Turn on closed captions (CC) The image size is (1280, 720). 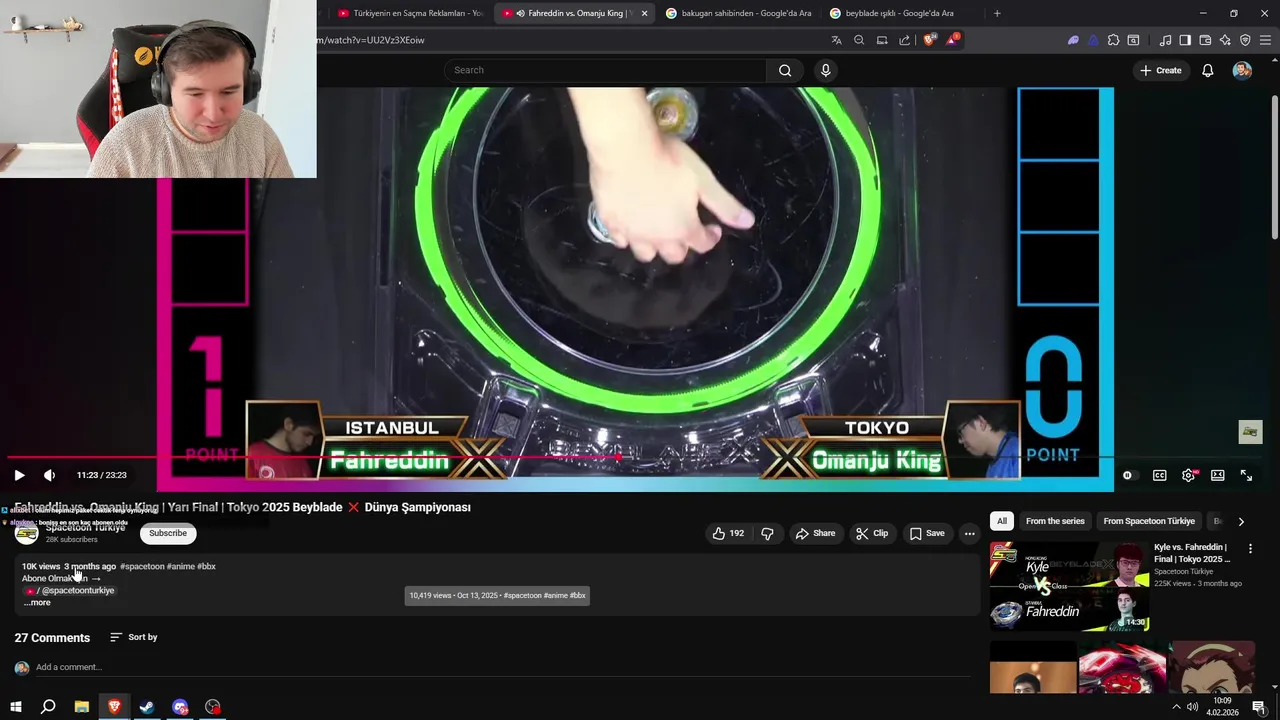tap(1159, 475)
